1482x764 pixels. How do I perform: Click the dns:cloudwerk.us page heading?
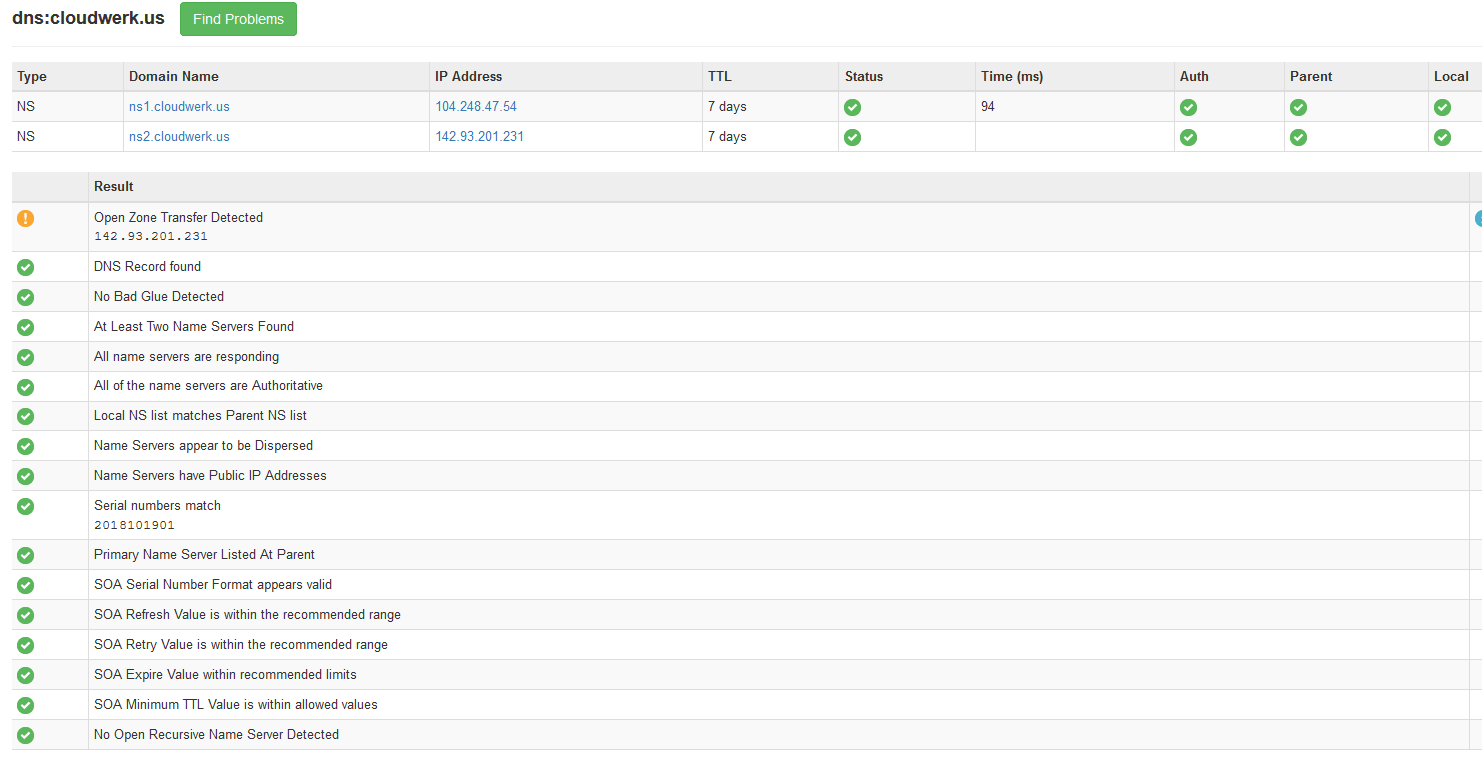click(x=88, y=18)
